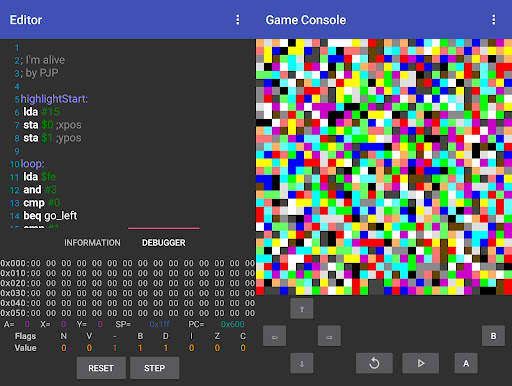Click the play run button

[420, 363]
